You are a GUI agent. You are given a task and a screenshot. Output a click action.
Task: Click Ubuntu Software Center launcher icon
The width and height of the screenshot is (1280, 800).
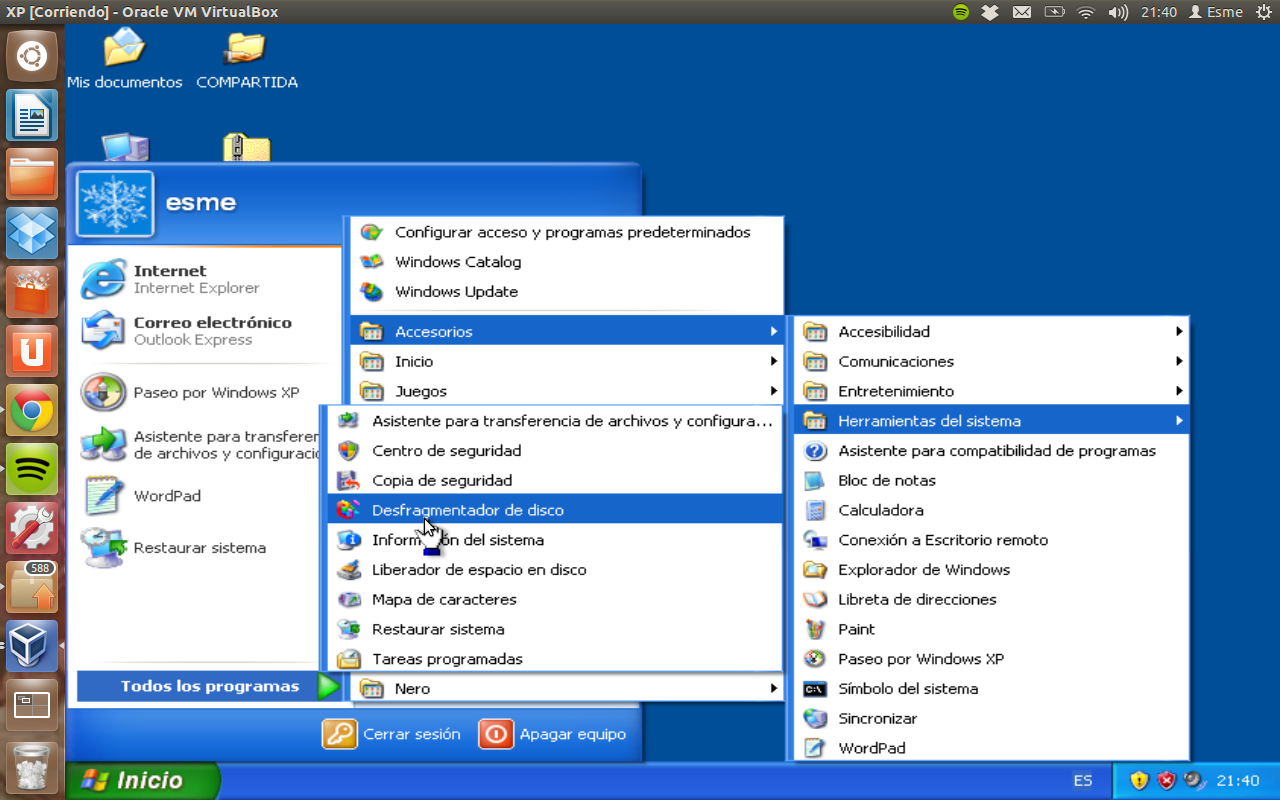[x=32, y=292]
